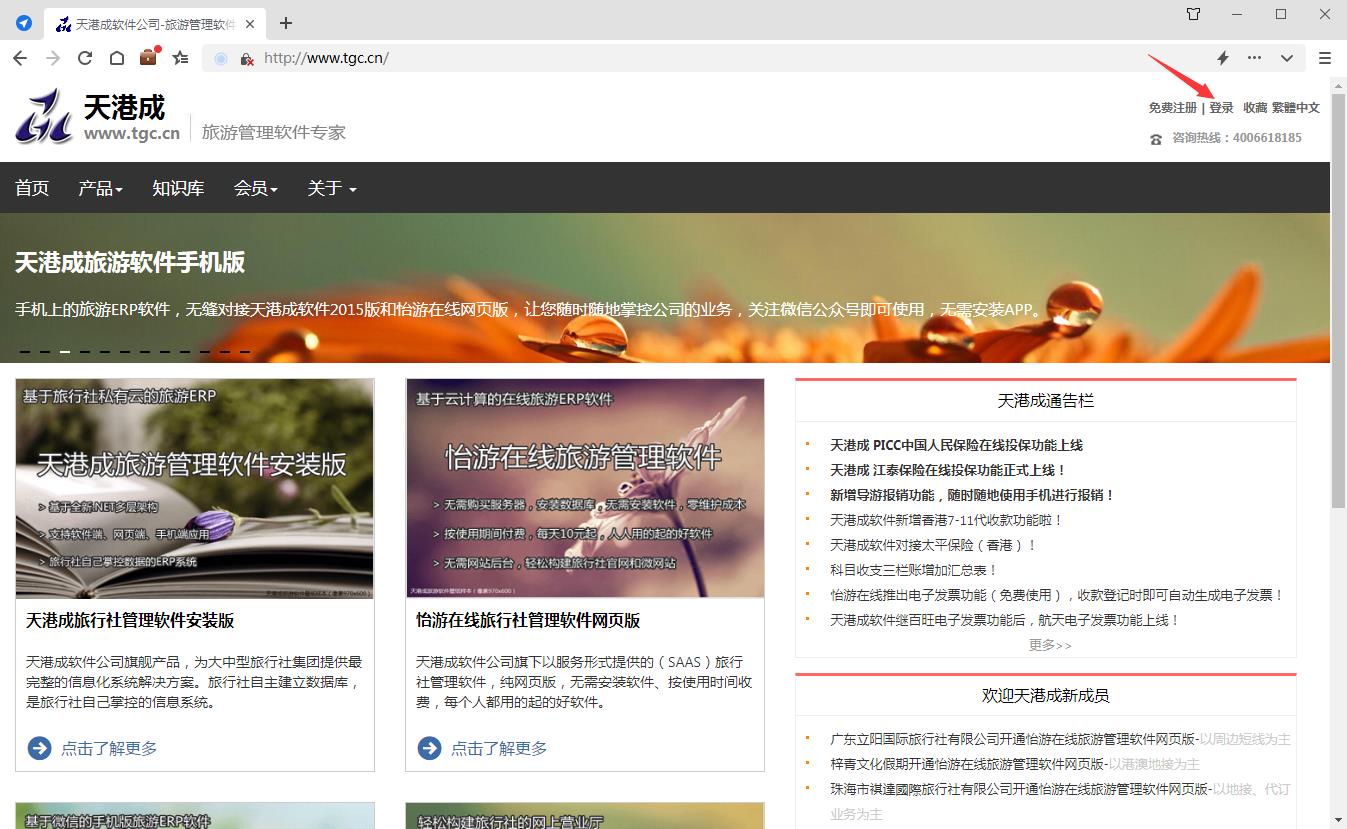Screen dimensions: 1347x829
Task: Expand the 产品 dropdown menu
Action: tap(100, 188)
